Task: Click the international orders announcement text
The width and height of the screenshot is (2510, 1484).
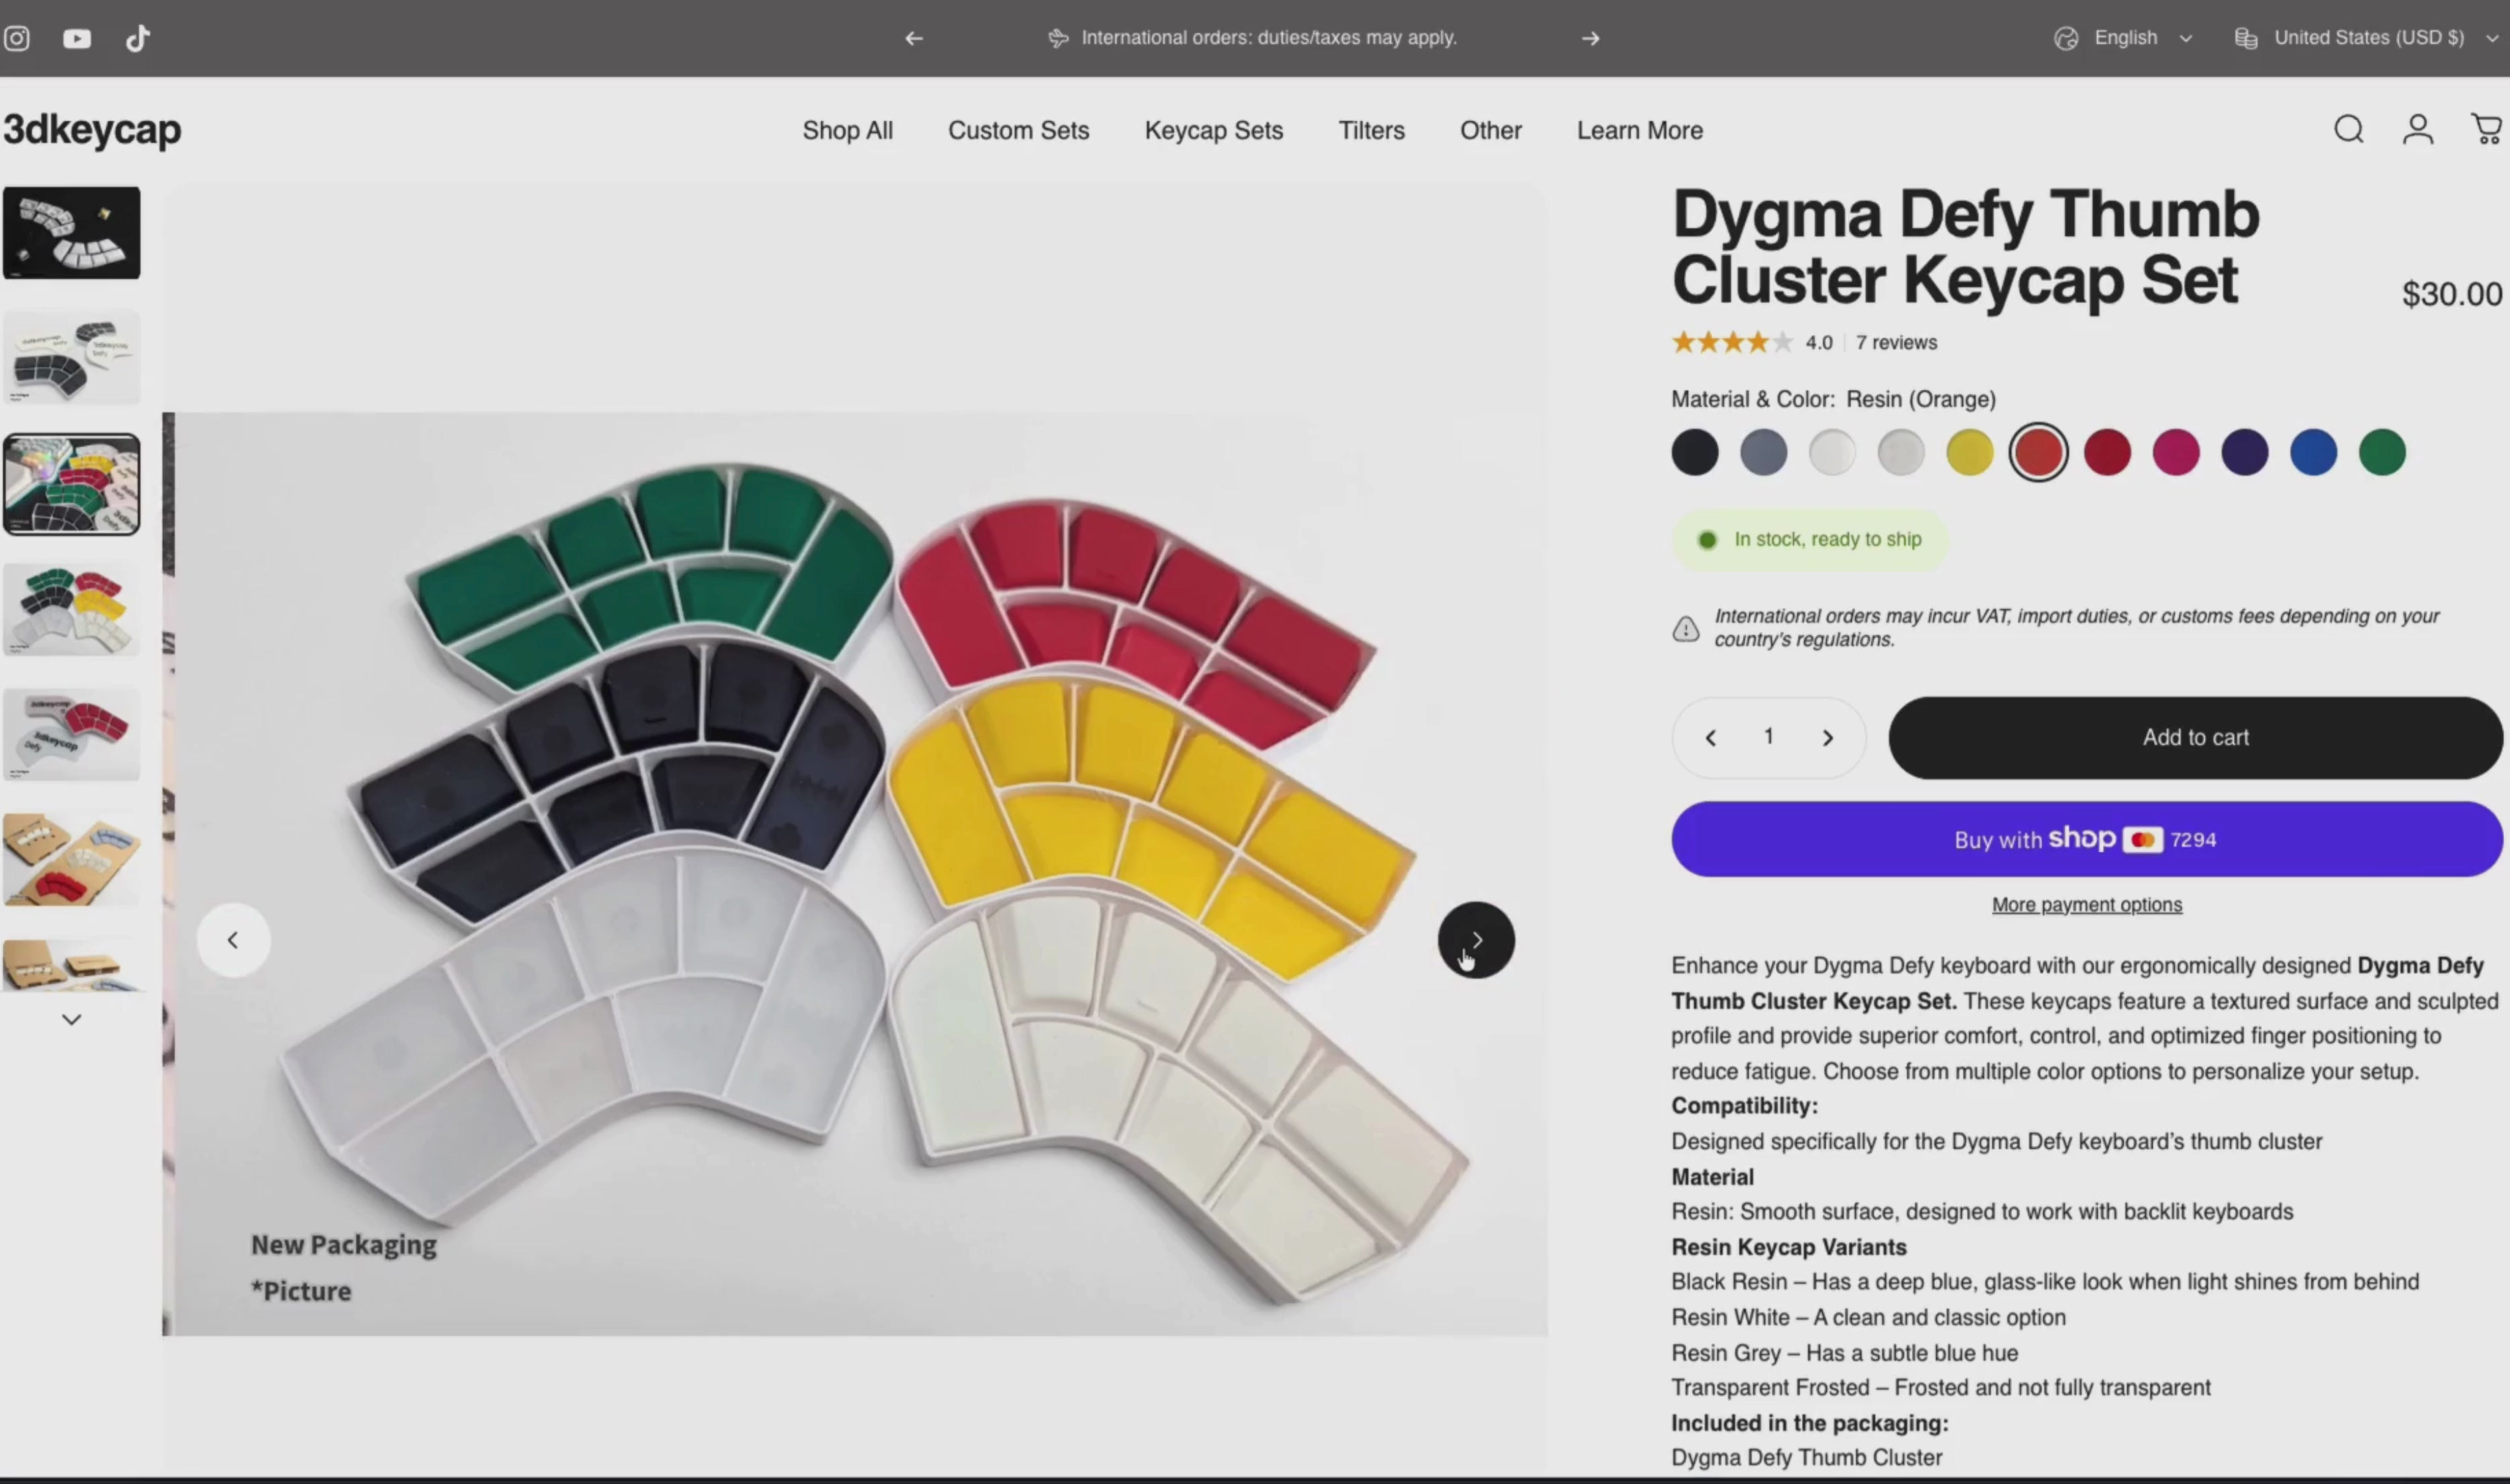Action: (1268, 38)
